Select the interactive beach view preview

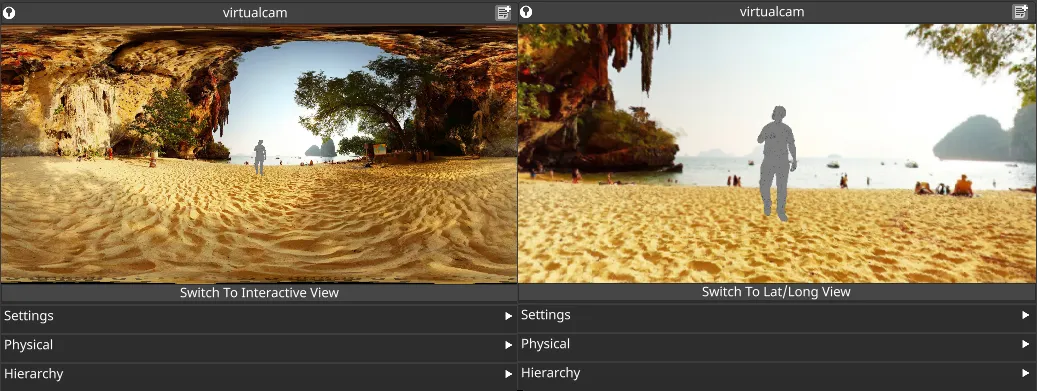tap(777, 153)
